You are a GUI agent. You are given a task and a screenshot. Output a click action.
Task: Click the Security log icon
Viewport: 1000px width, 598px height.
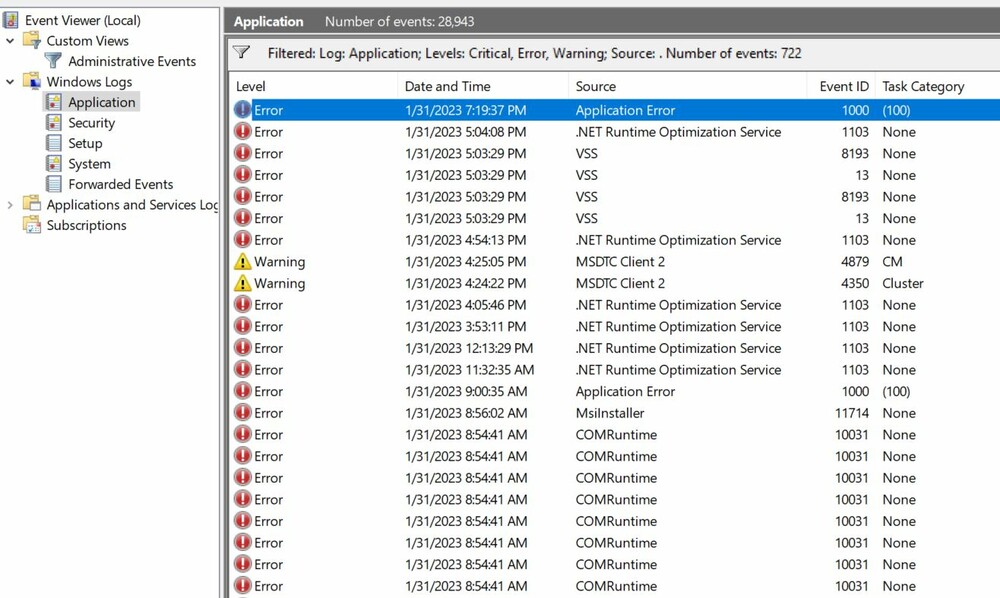pyautogui.click(x=53, y=123)
